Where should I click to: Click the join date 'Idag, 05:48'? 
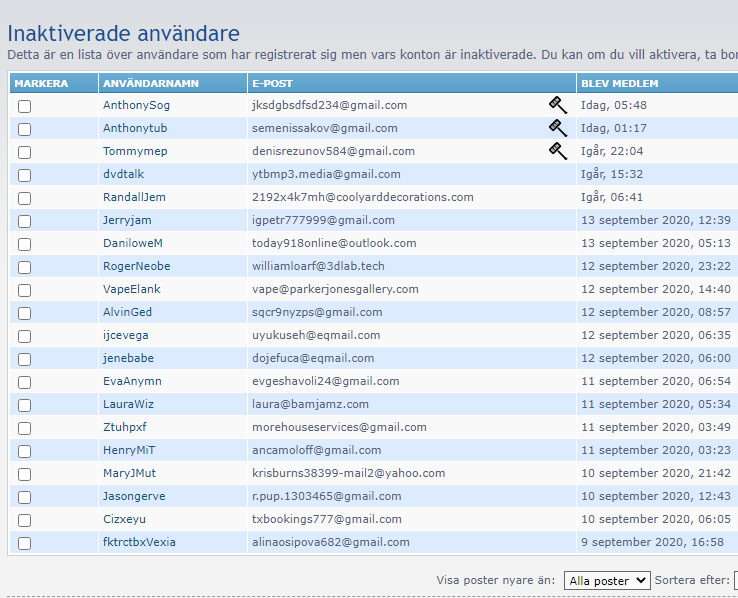(x=614, y=105)
